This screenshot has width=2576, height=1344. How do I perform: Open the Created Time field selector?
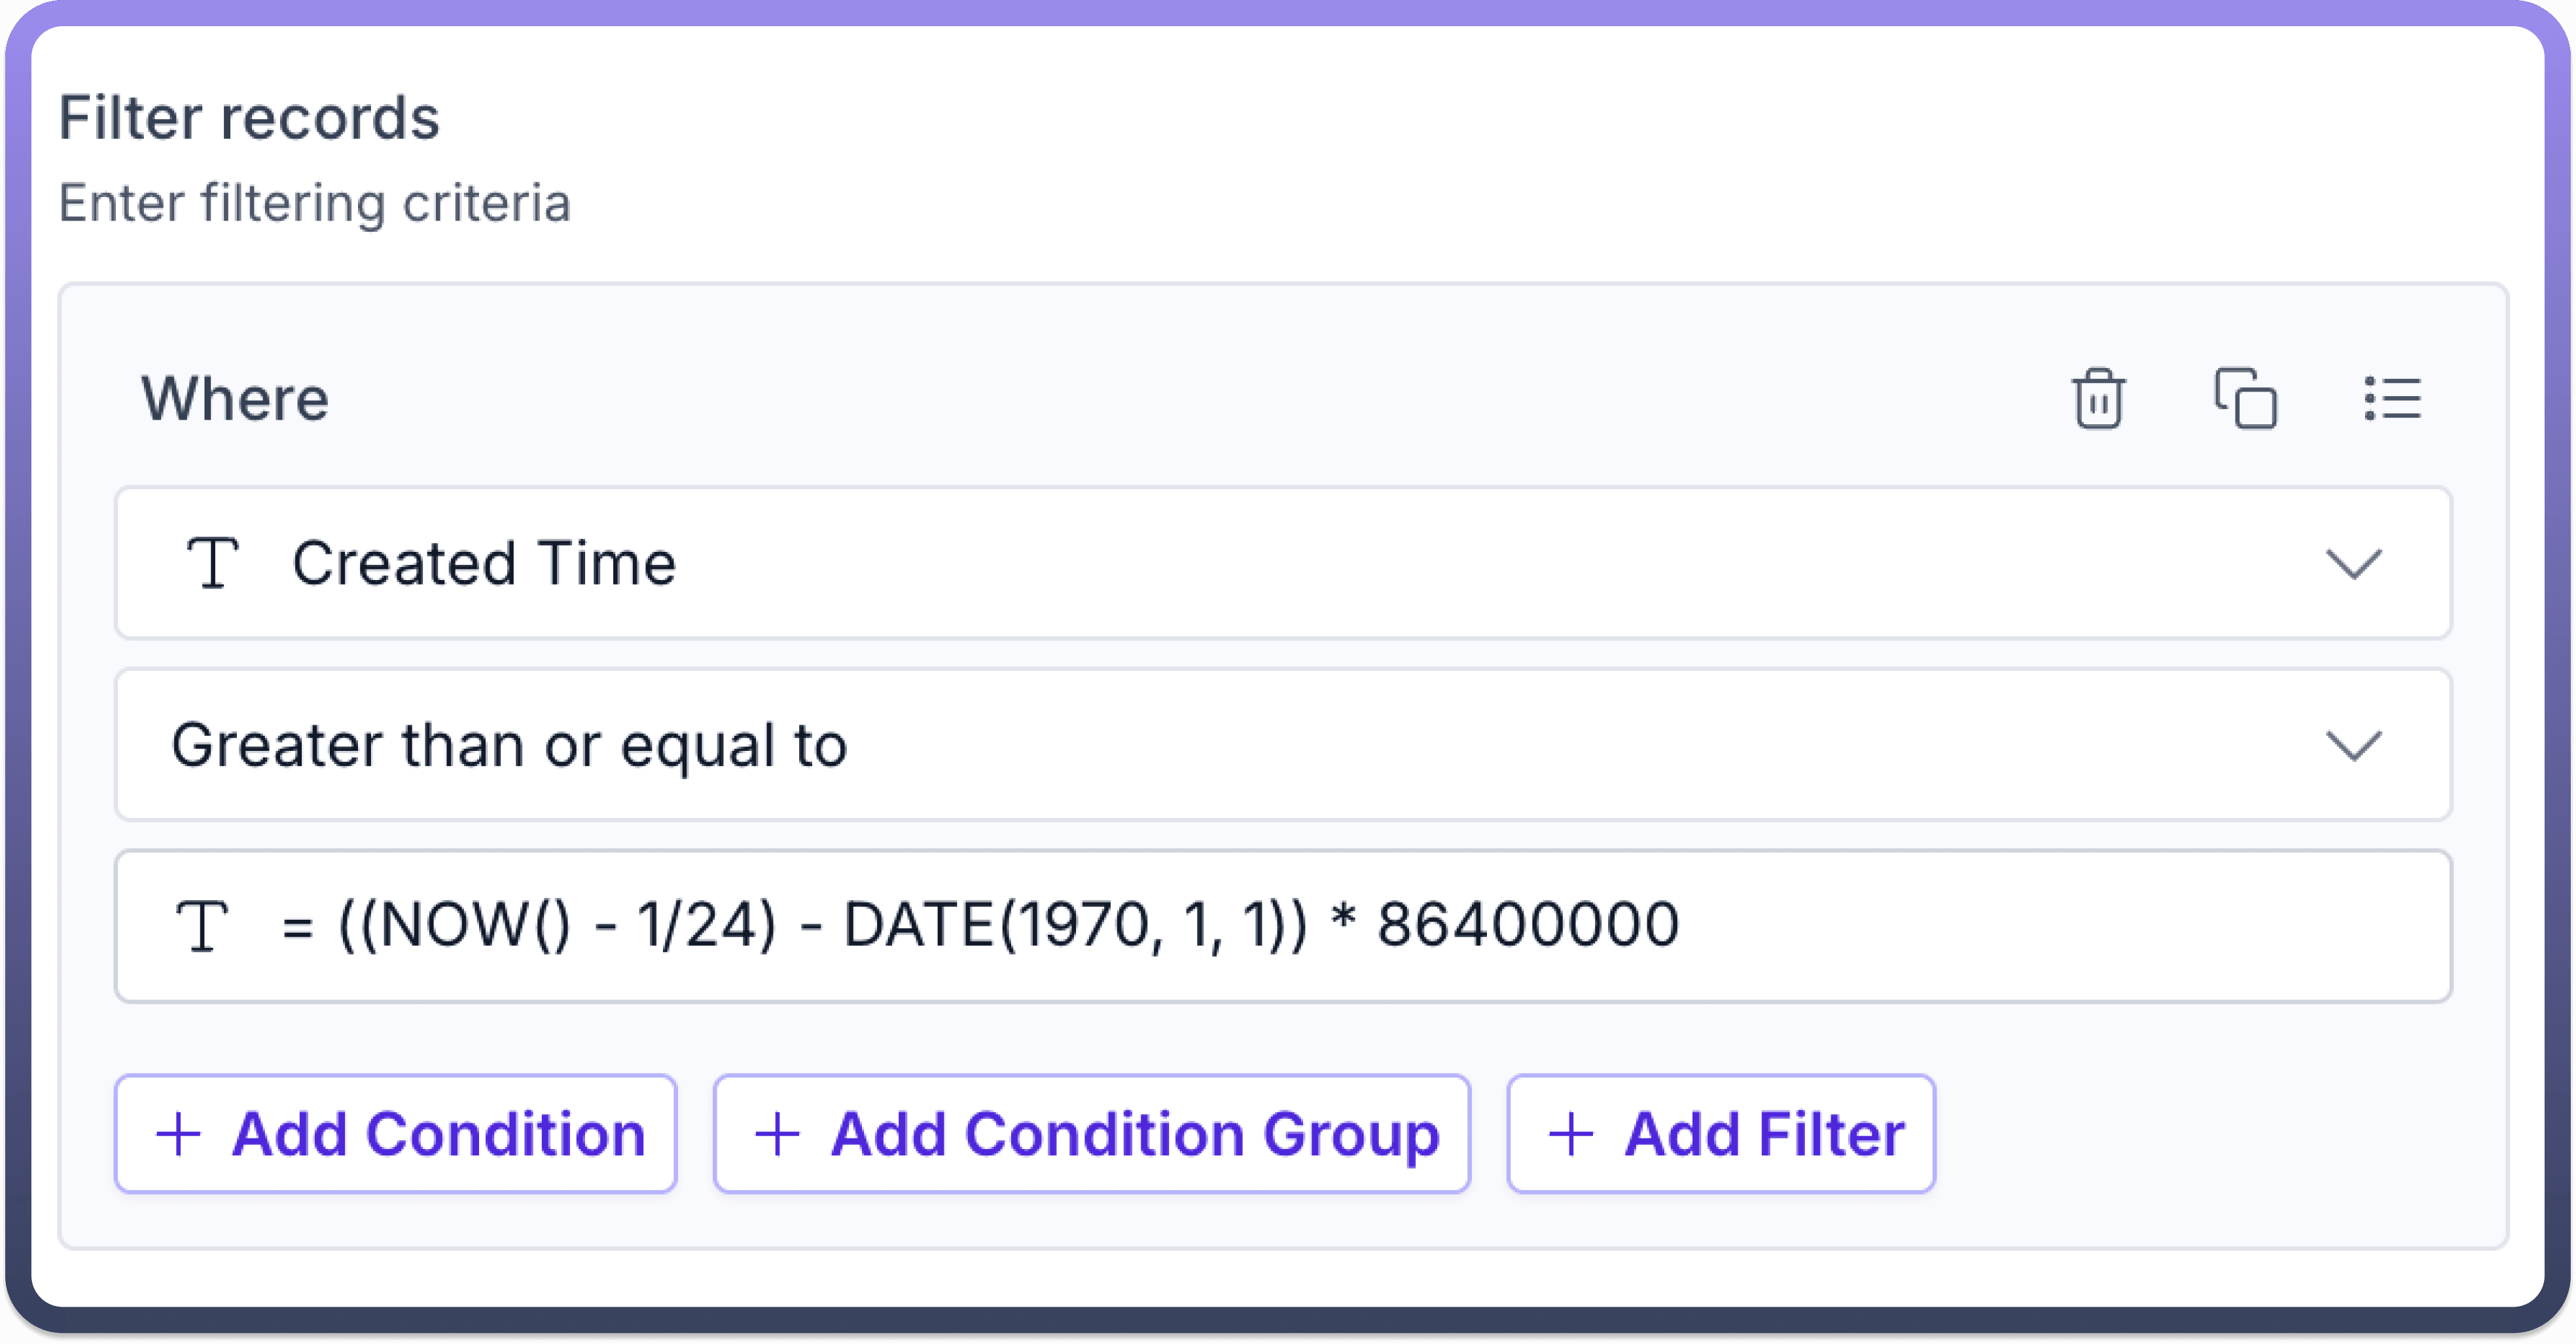pyautogui.click(x=1200, y=563)
